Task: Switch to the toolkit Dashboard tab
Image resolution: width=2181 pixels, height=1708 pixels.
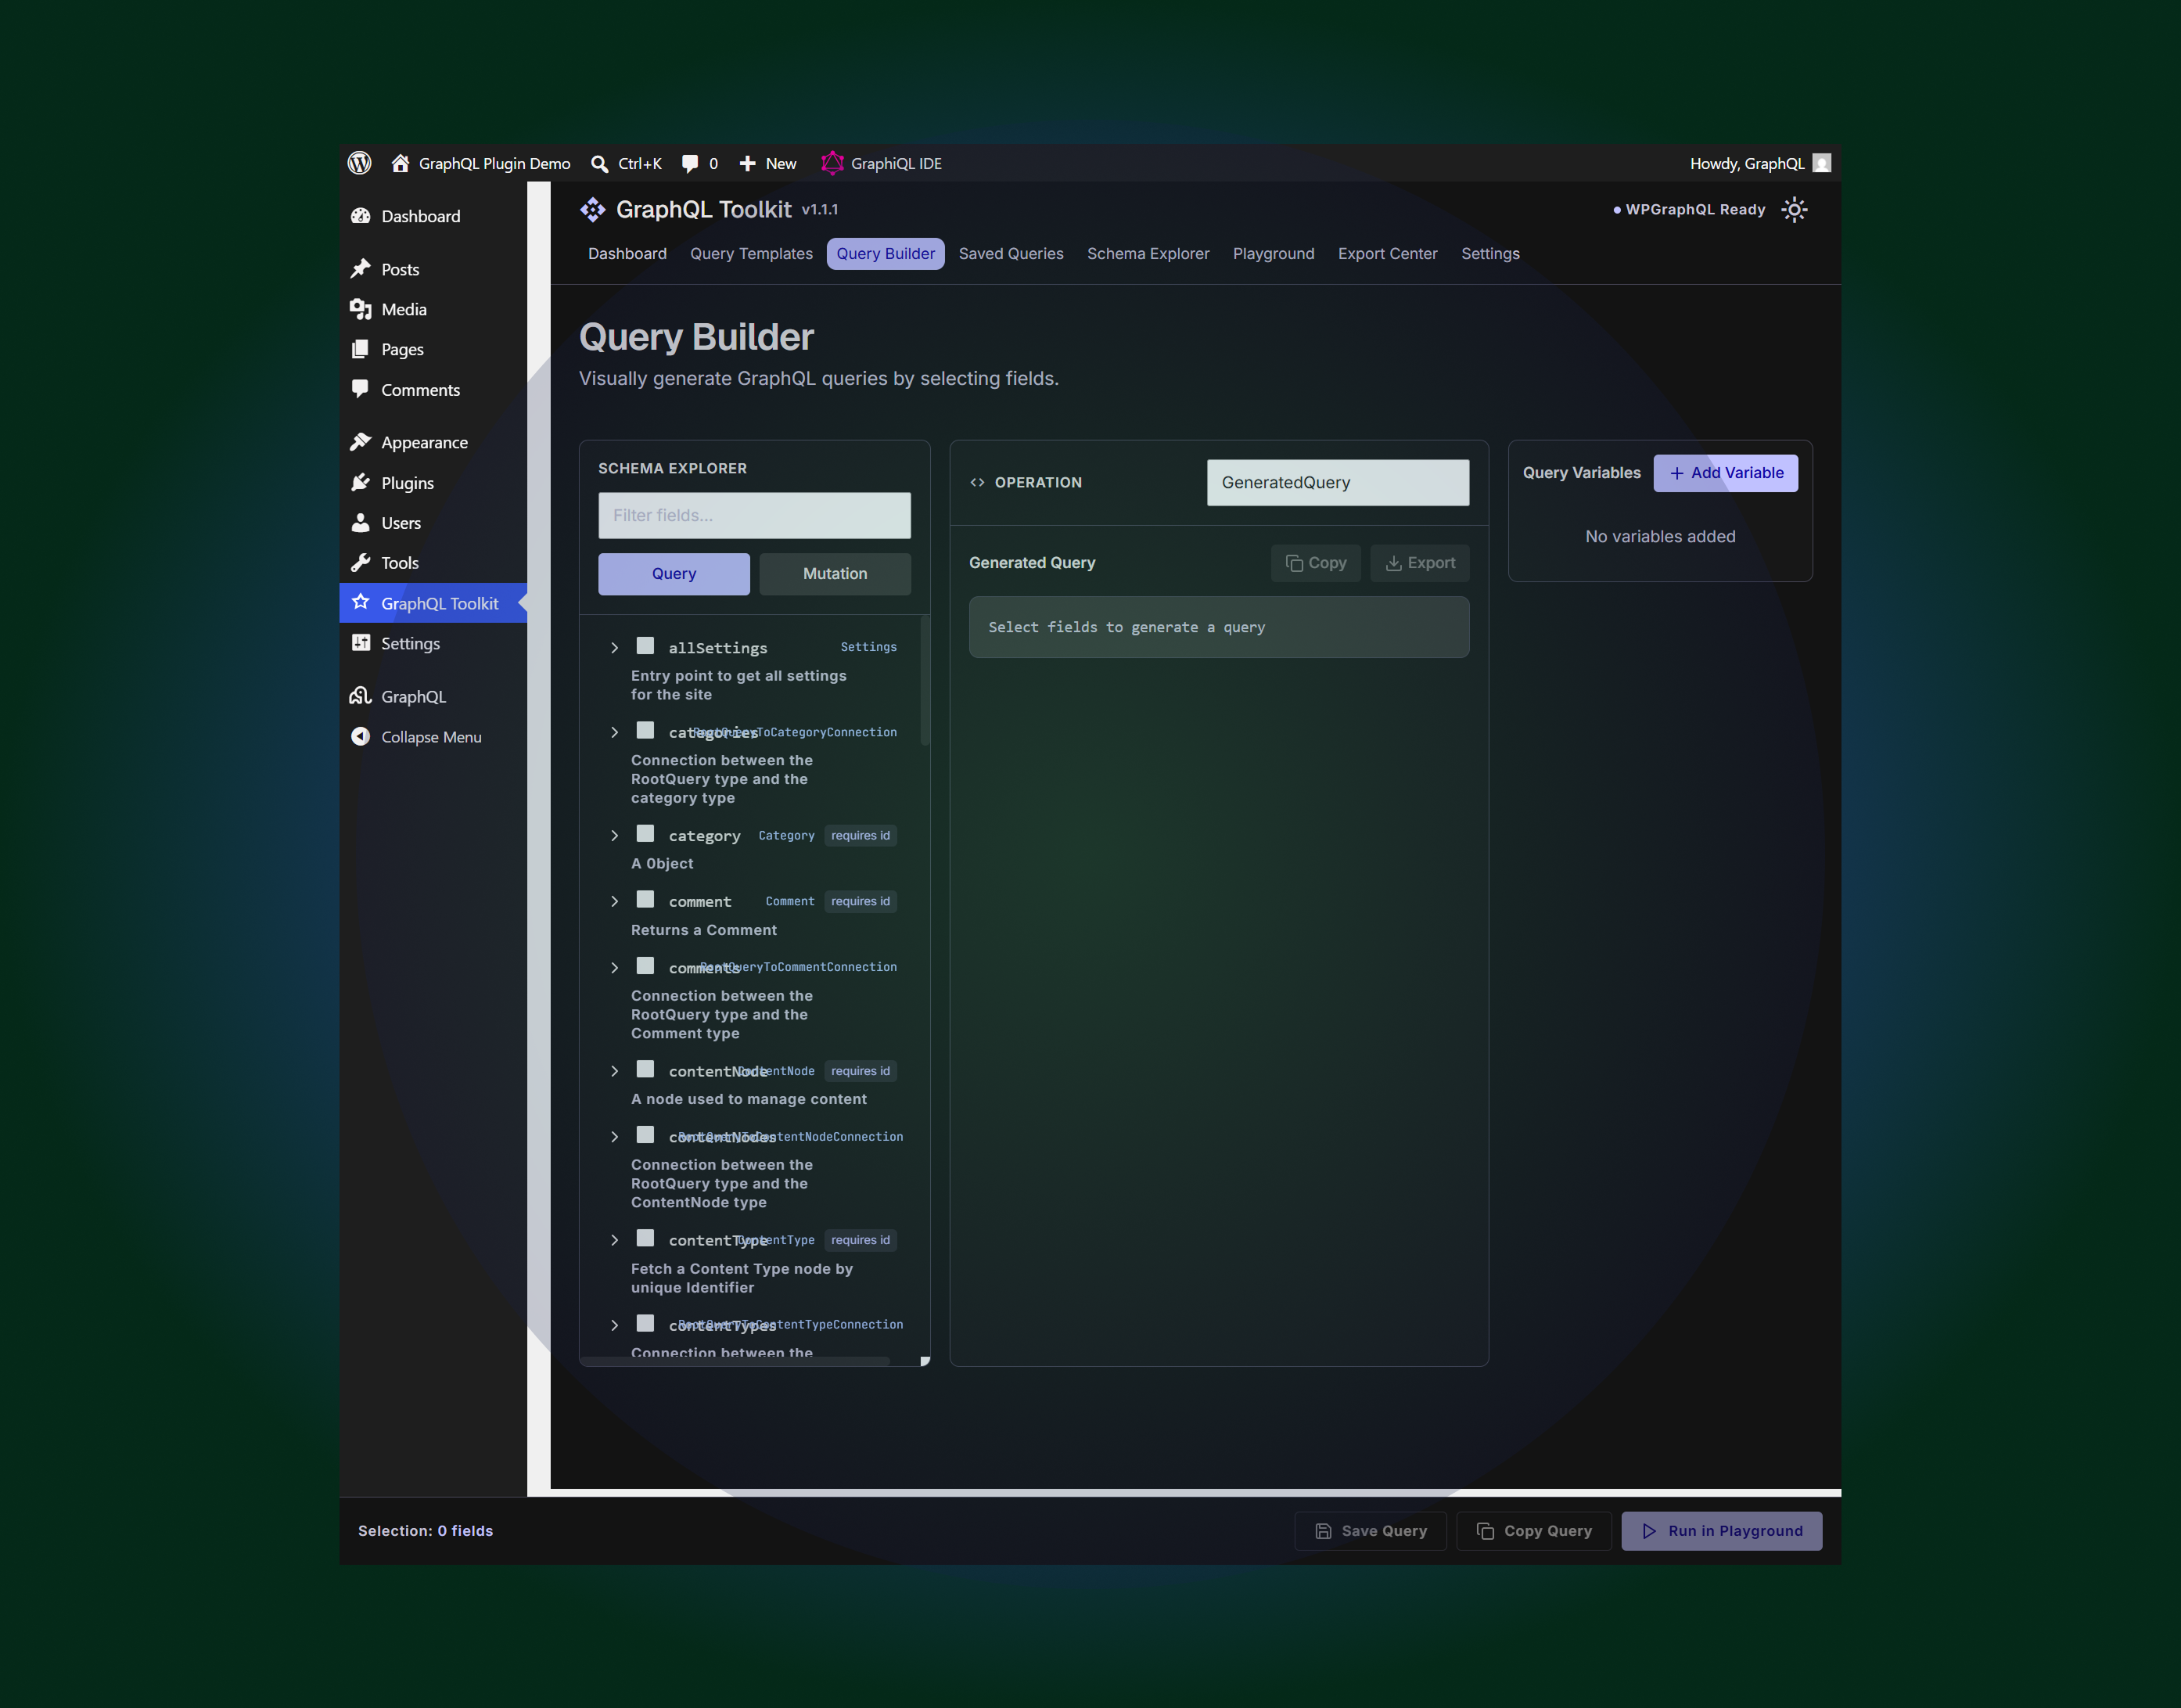Action: point(627,254)
